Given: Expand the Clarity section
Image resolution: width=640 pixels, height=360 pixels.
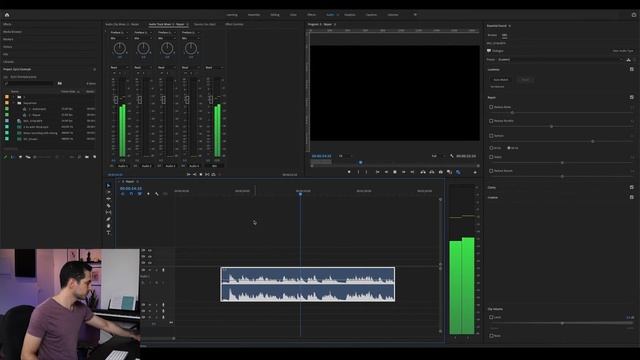Looking at the screenshot, I should tap(491, 187).
